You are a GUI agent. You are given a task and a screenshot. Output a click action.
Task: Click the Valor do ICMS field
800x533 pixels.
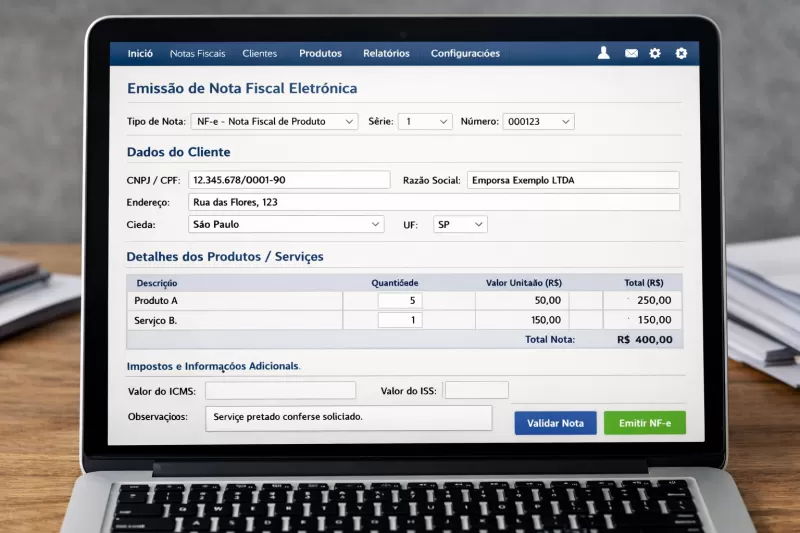point(280,390)
